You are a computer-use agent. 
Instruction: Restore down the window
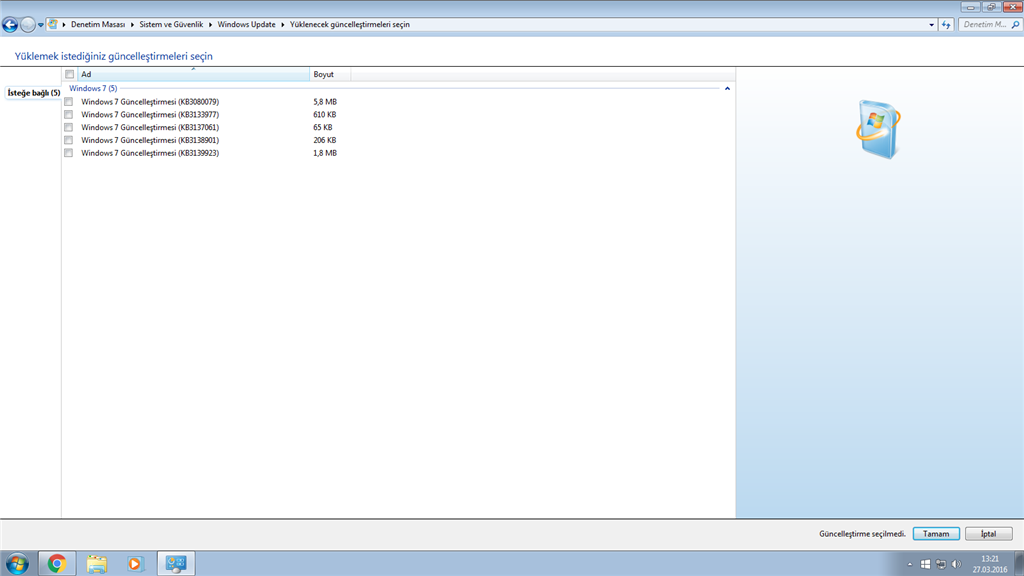coord(991,7)
